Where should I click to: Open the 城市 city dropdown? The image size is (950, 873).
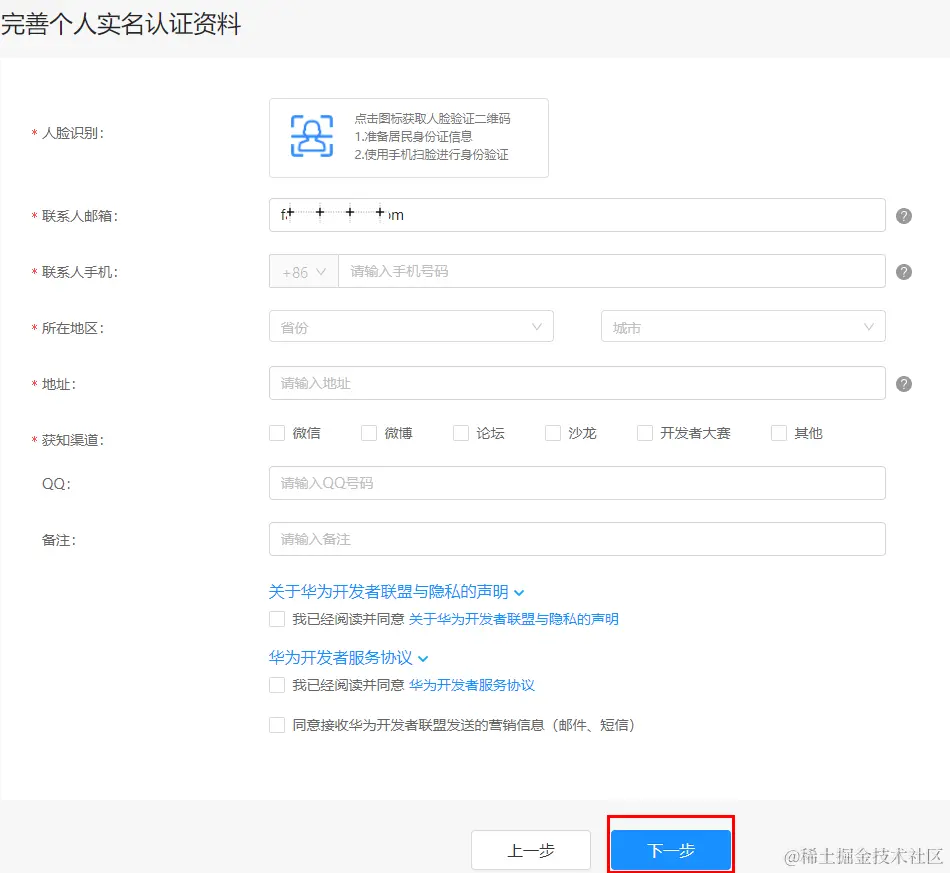742,326
